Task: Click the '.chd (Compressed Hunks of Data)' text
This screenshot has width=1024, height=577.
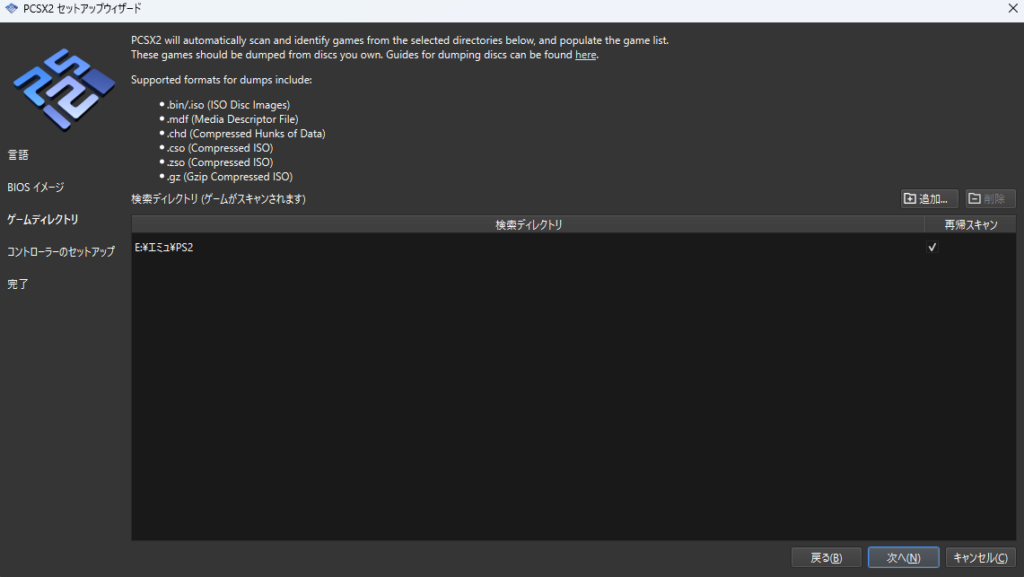Action: (x=246, y=134)
